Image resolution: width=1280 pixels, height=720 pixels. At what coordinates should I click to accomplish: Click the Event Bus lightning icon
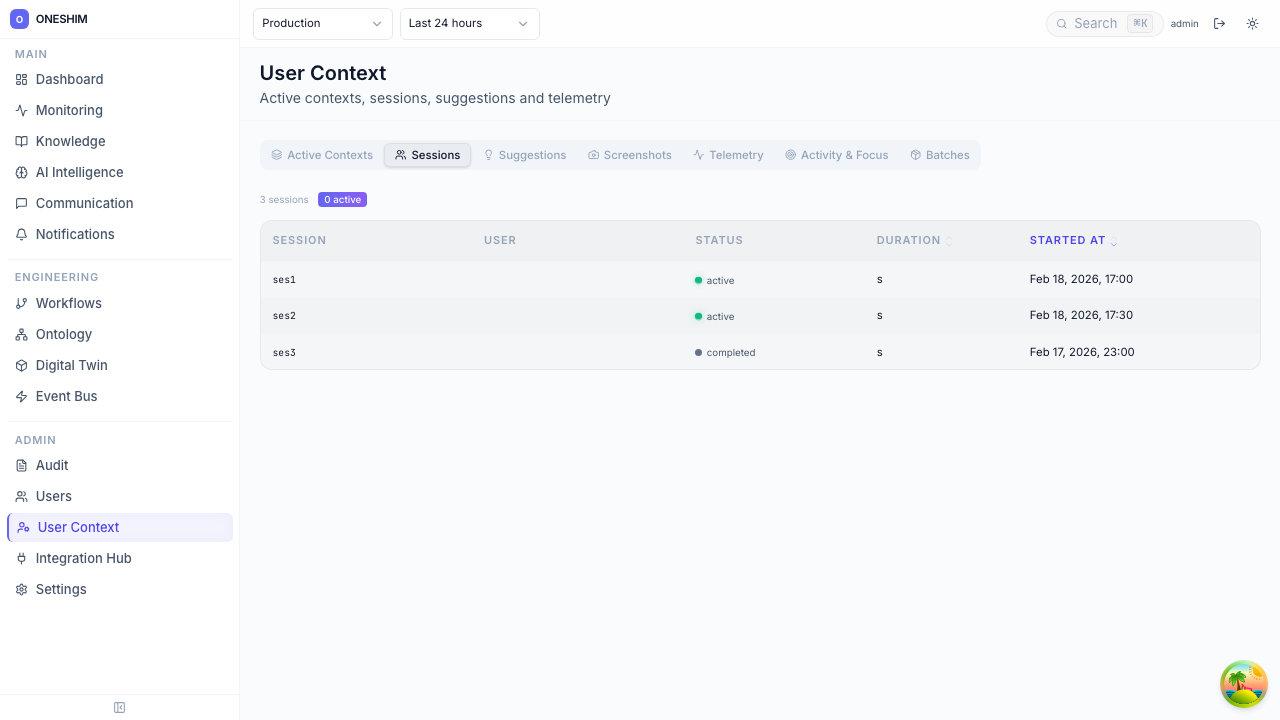coord(21,396)
